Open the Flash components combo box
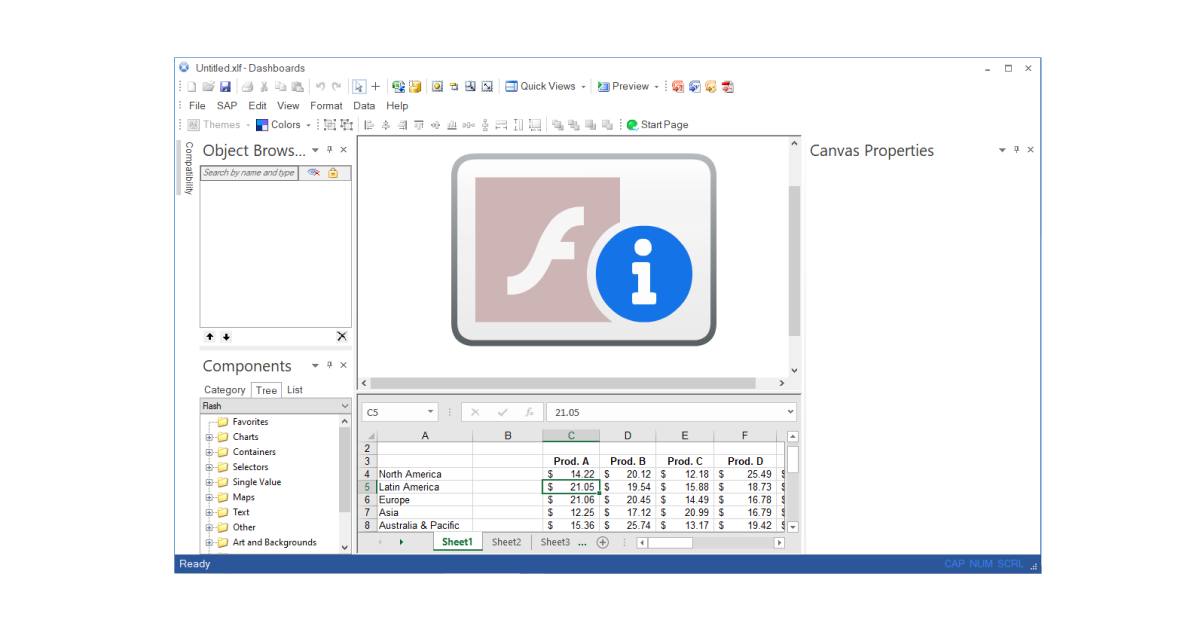Viewport: 1200px width, 627px height. [x=276, y=406]
